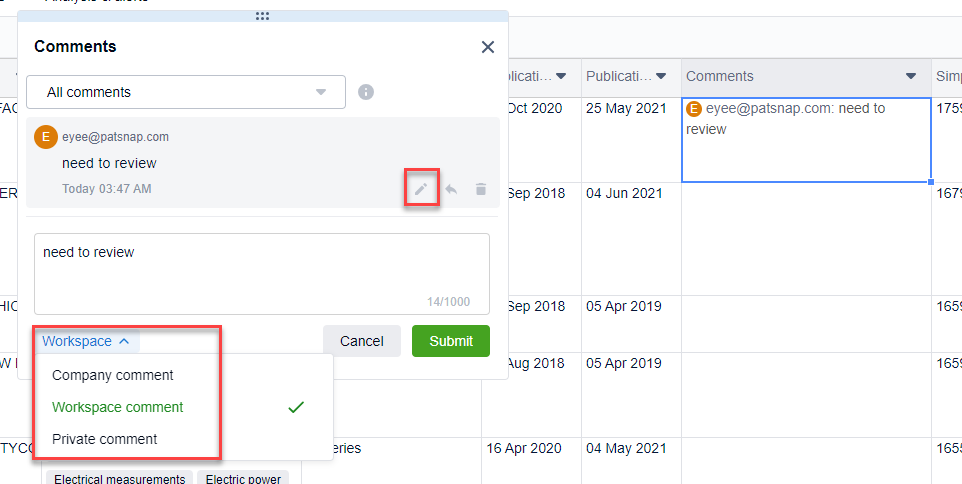This screenshot has height=484, width=962.
Task: Click the reply arrow icon on comment
Action: (x=451, y=189)
